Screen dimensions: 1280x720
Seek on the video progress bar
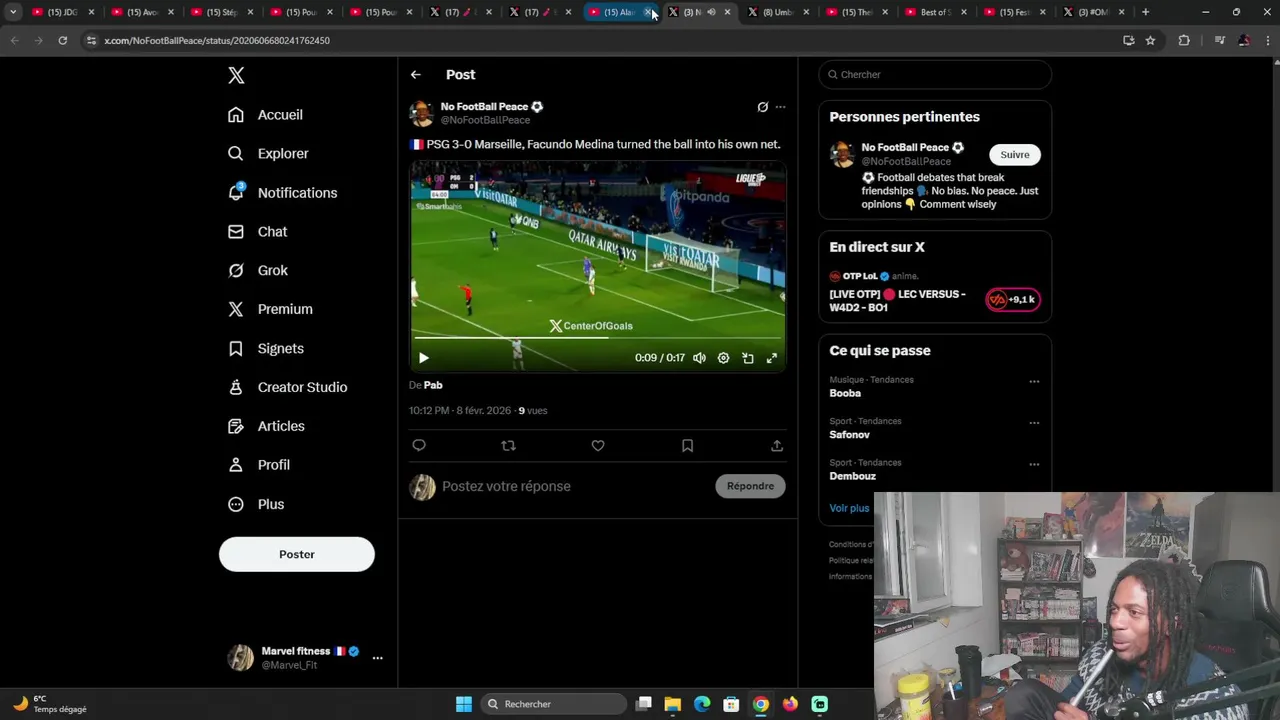click(598, 337)
